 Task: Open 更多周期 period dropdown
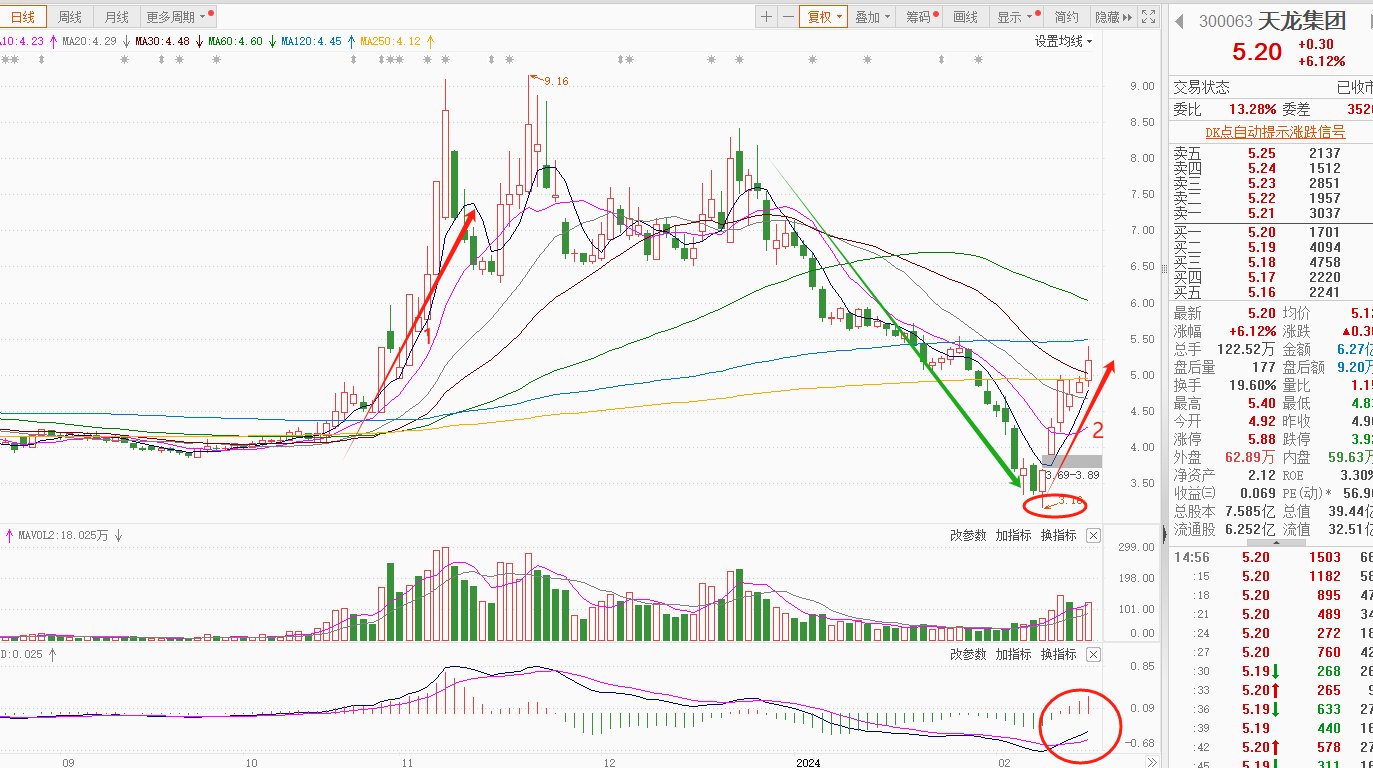(178, 17)
